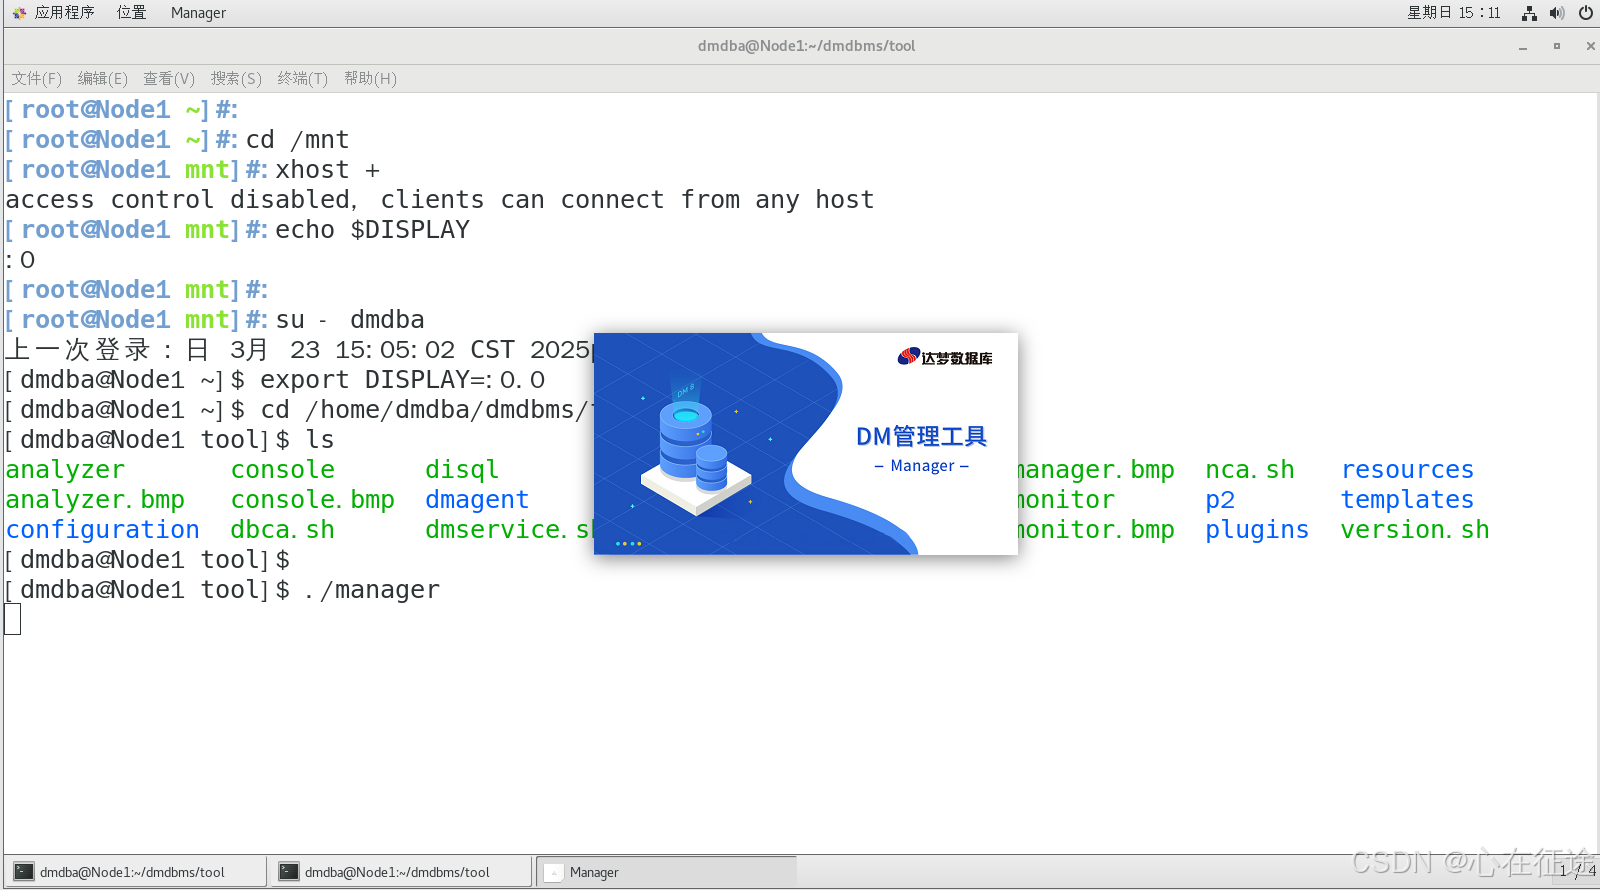1600x890 pixels.
Task: Close the terminal window
Action: [x=1590, y=46]
